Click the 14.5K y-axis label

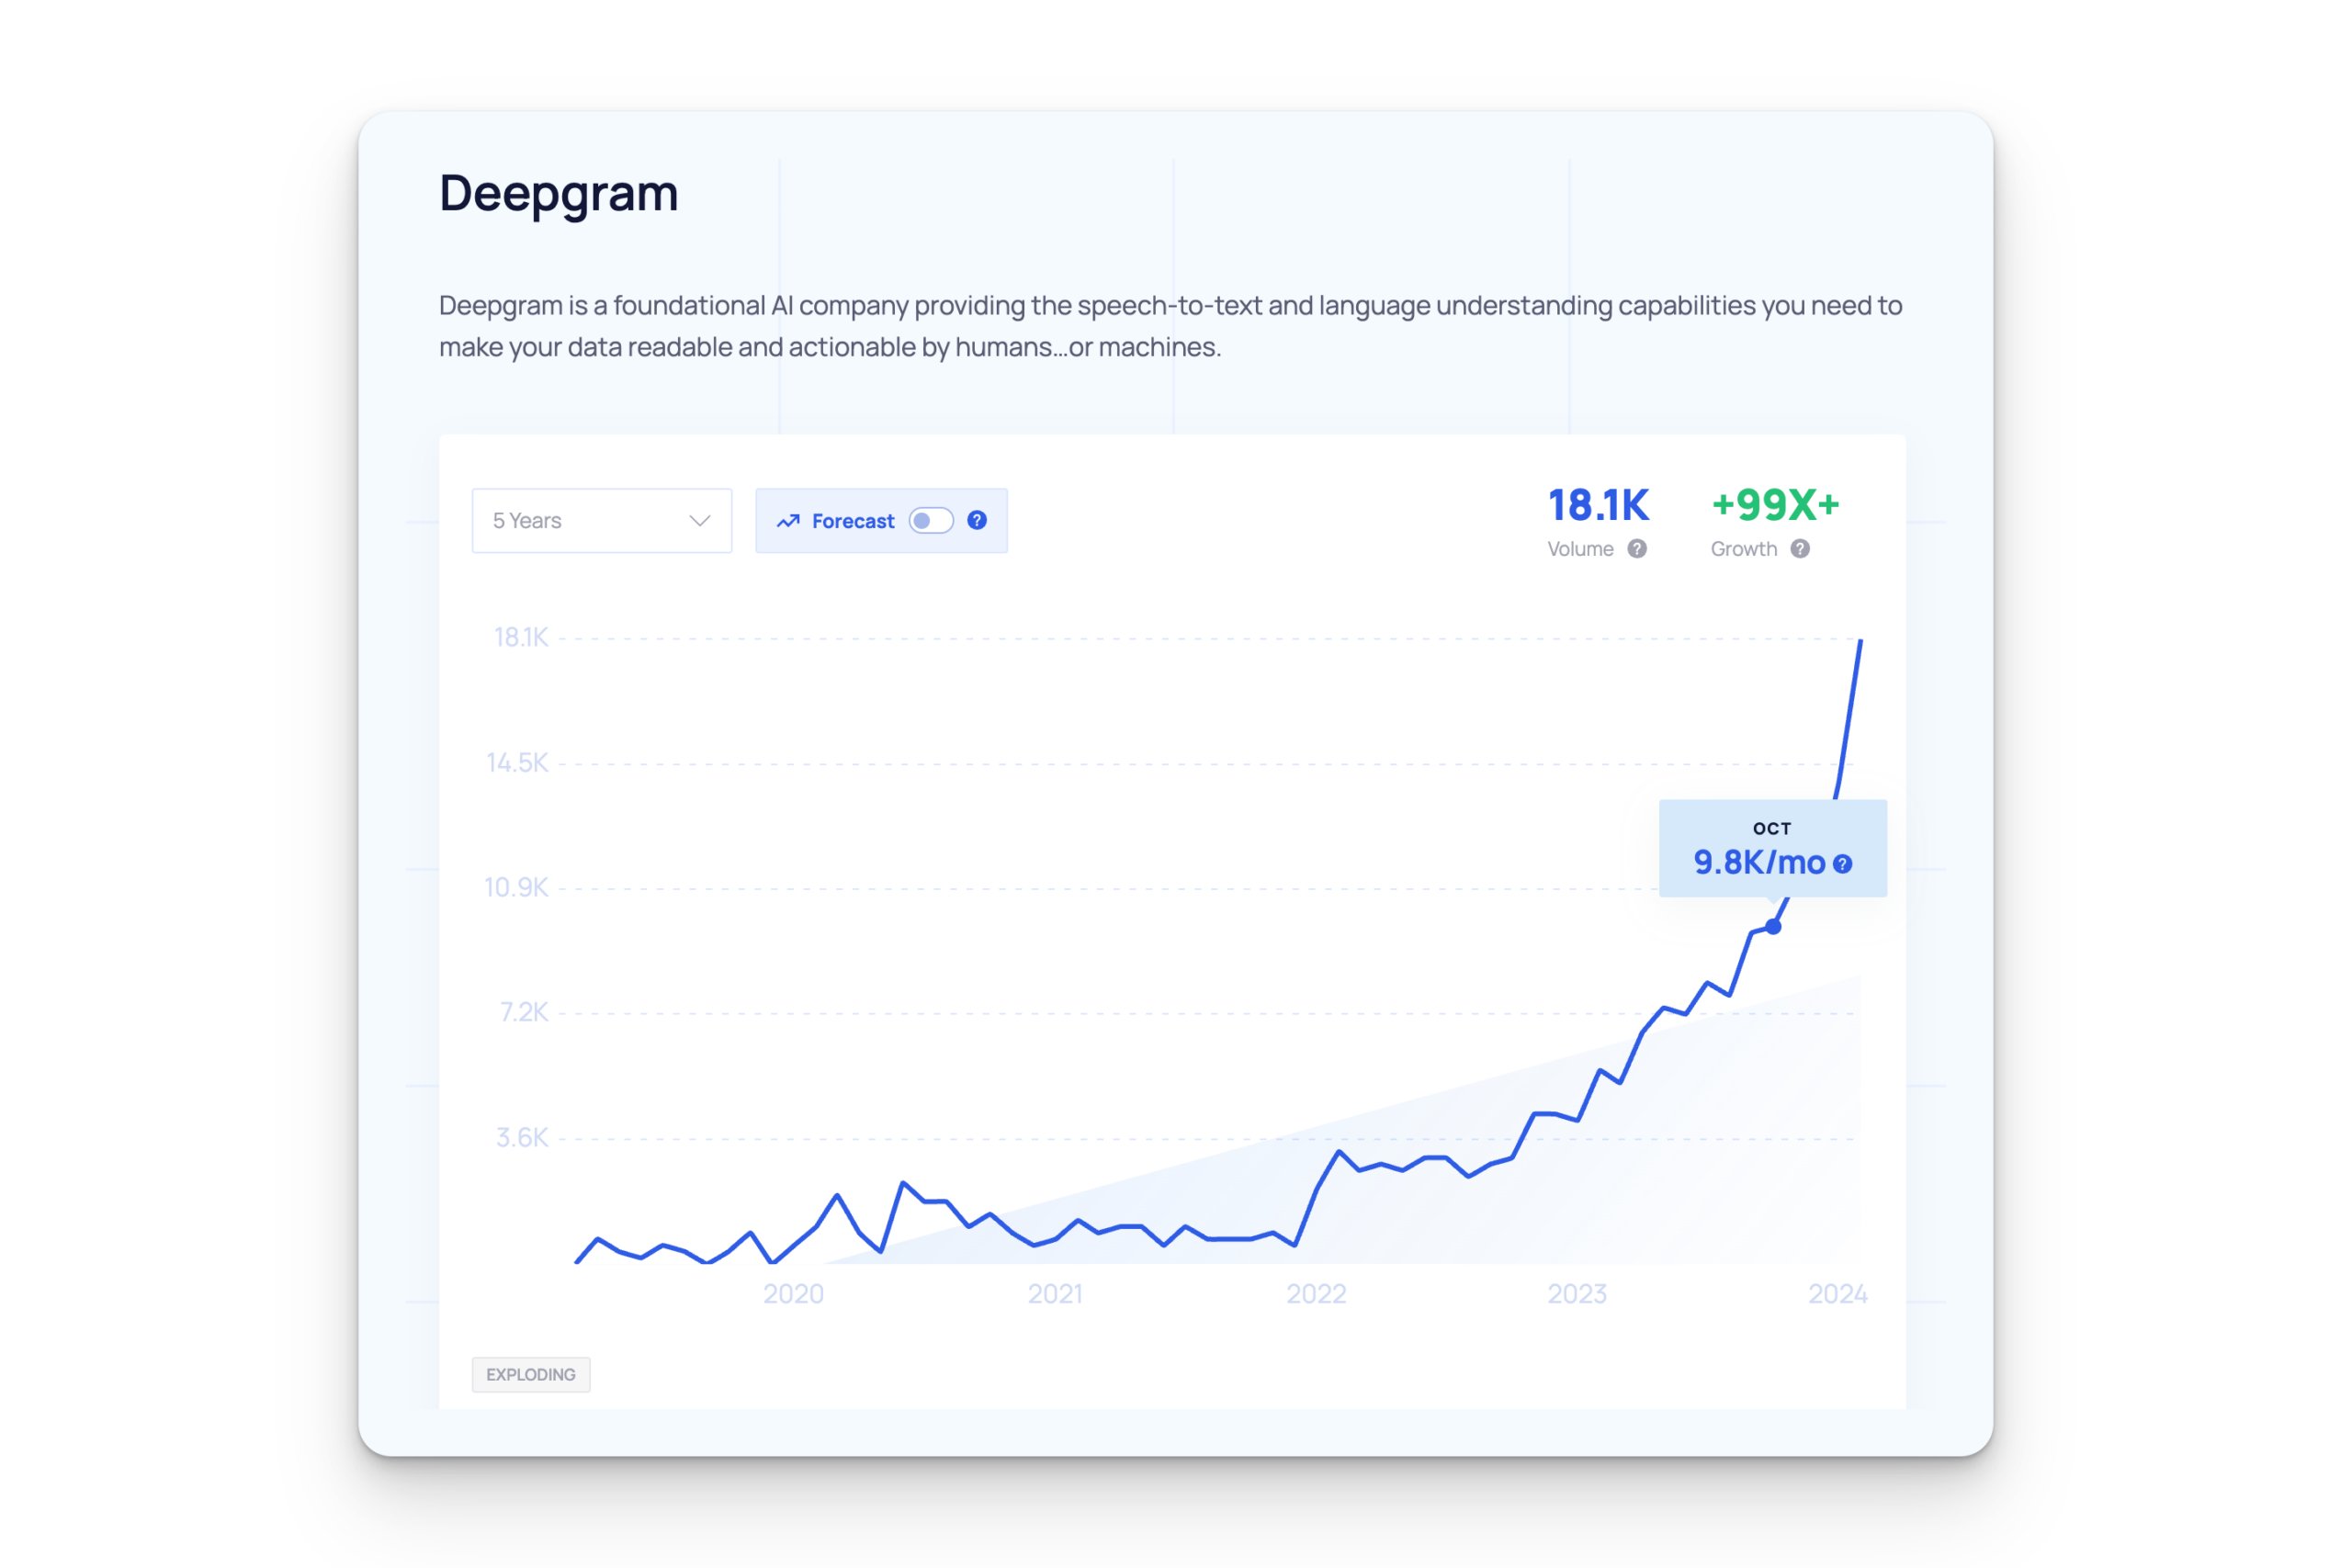[517, 763]
